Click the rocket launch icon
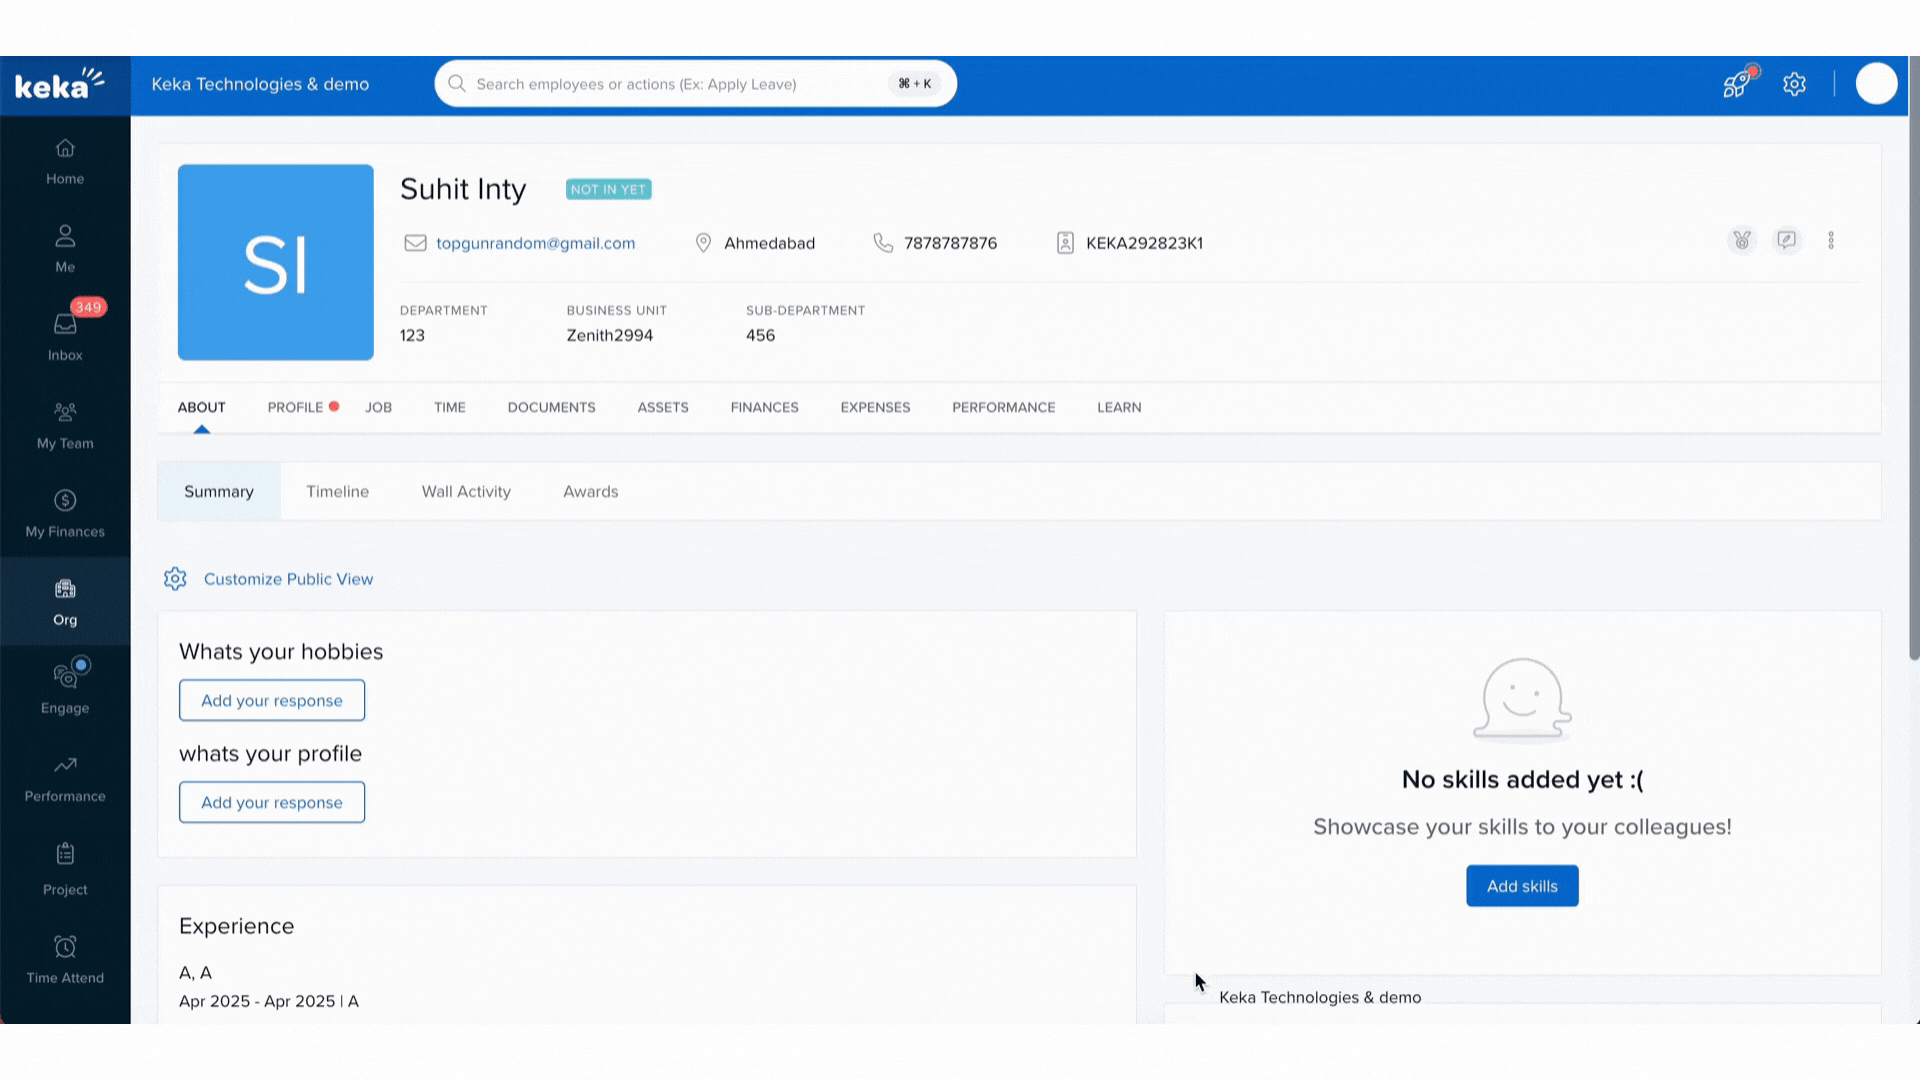This screenshot has width=1920, height=1080. click(1737, 84)
